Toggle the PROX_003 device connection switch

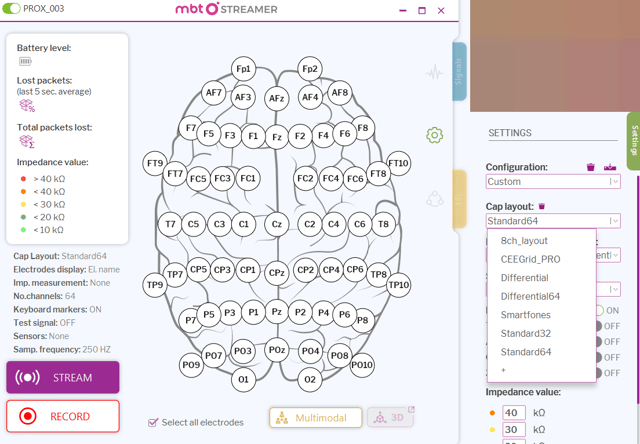(x=11, y=9)
